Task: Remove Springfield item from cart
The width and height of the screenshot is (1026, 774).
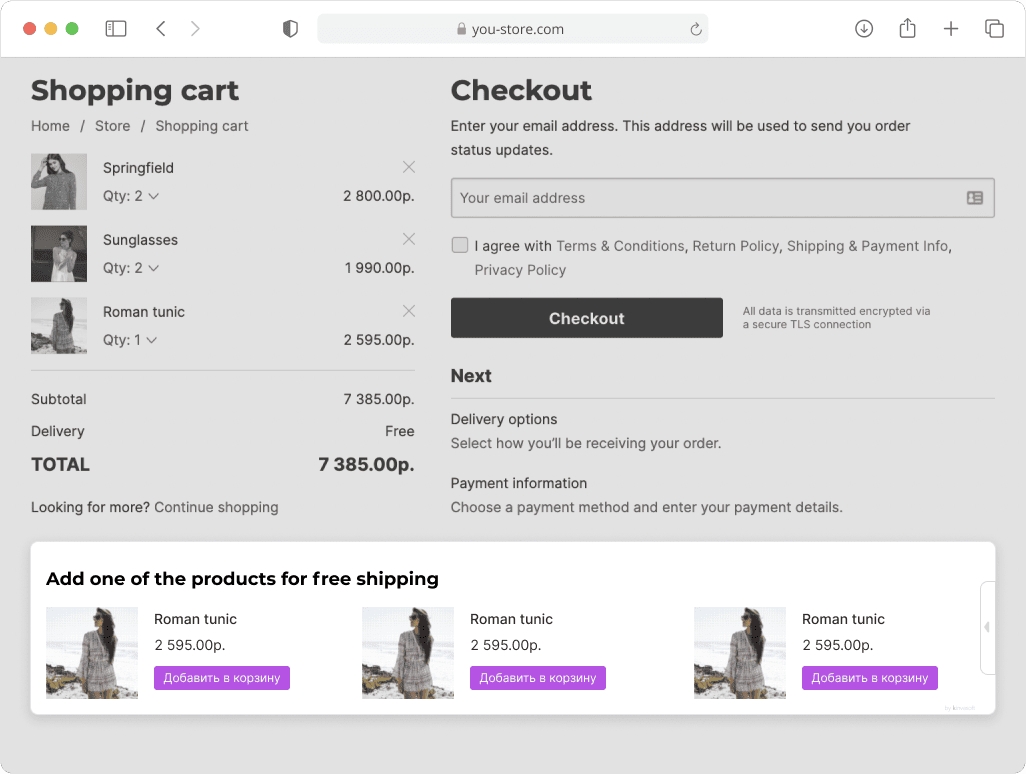Action: click(408, 167)
